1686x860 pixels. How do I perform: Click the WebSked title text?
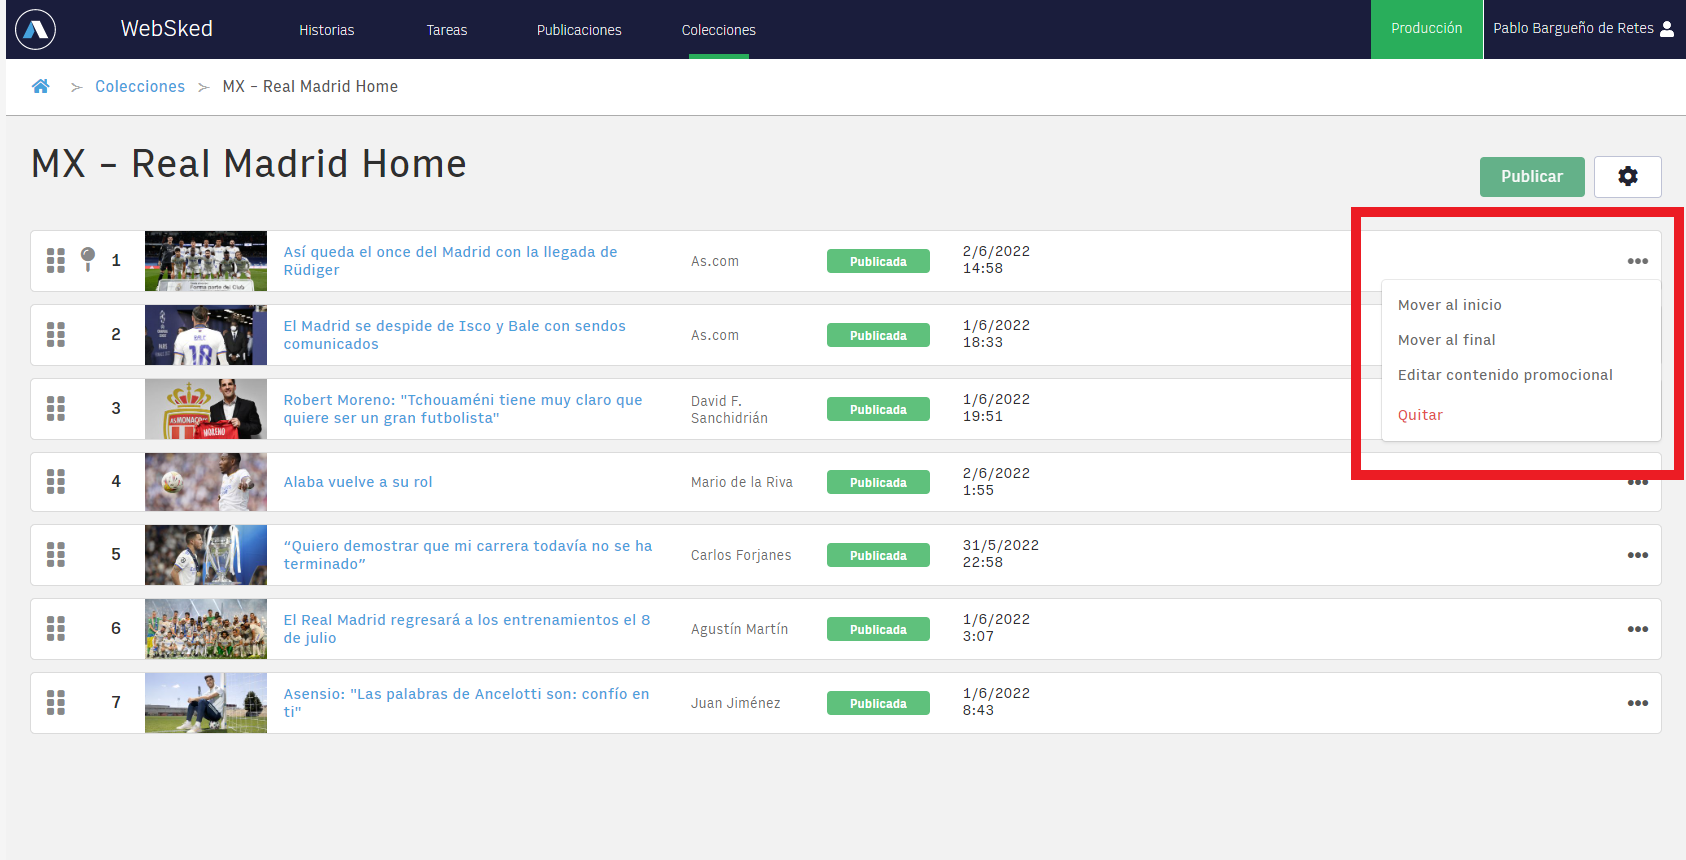point(166,29)
